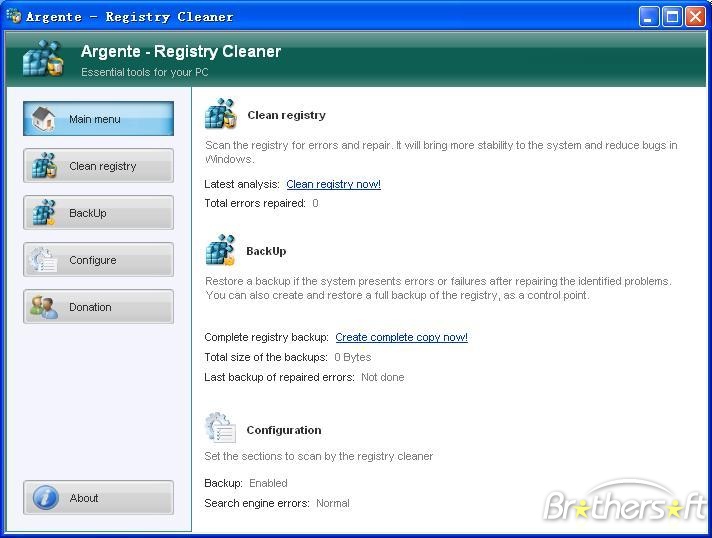Viewport: 712px width, 538px height.
Task: Click the blue info icon on About
Action: pyautogui.click(x=45, y=498)
